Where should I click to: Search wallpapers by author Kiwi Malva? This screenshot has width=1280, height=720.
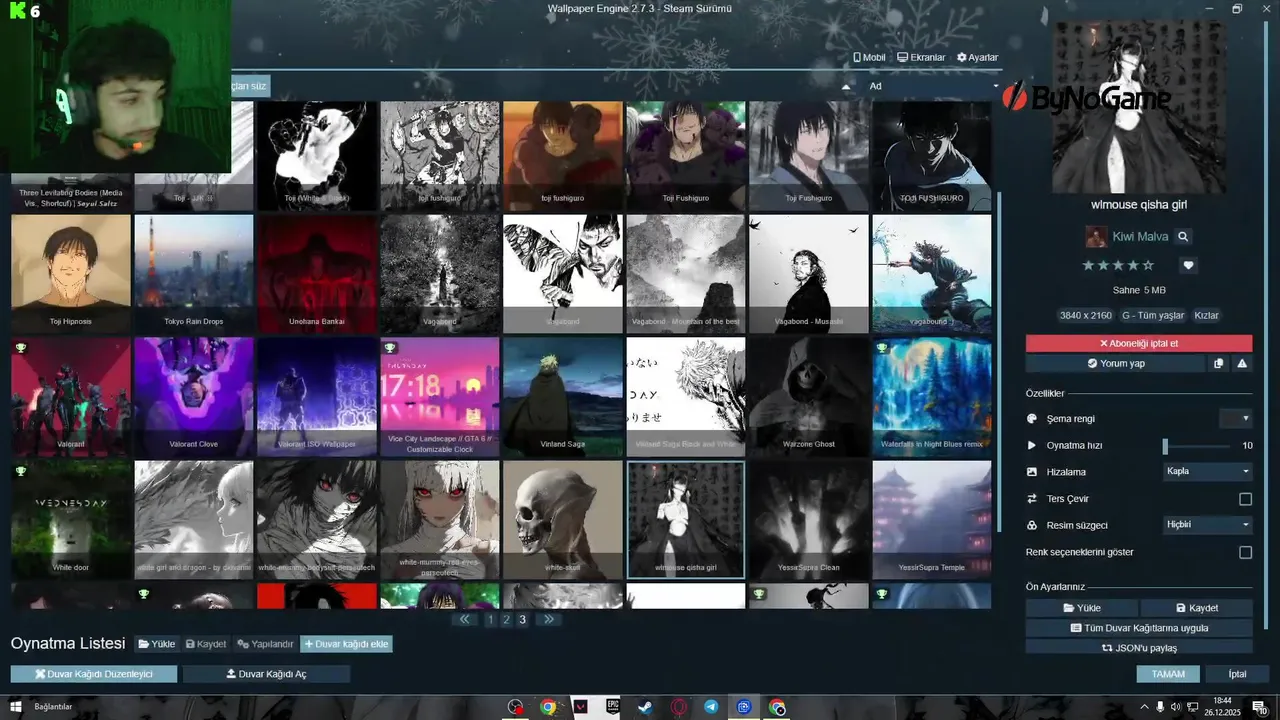click(x=1183, y=237)
